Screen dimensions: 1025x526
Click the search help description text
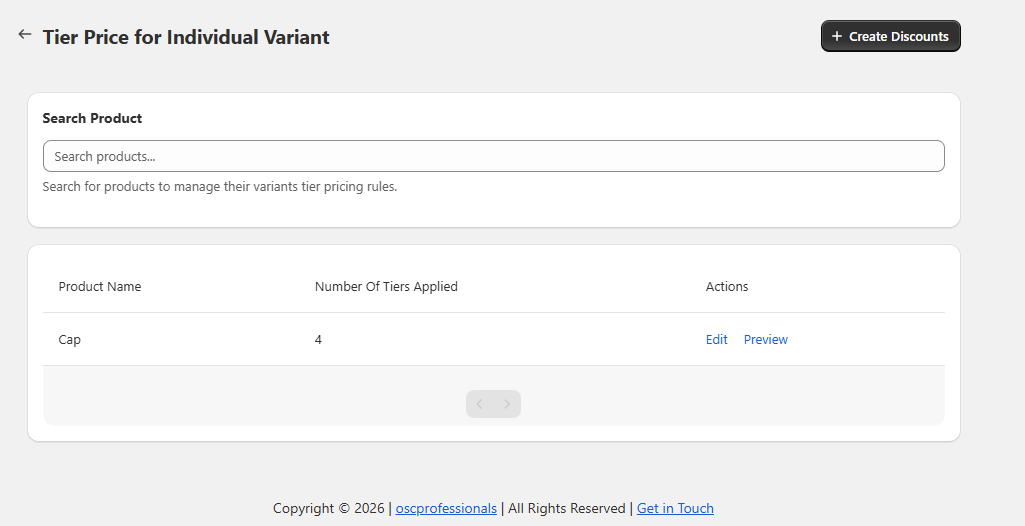point(220,187)
